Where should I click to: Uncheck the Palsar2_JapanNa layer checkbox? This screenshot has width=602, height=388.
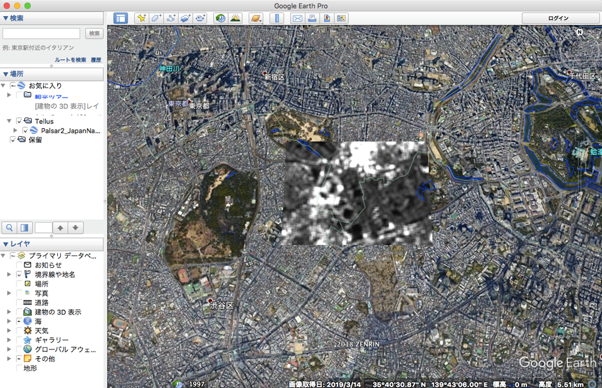click(25, 130)
